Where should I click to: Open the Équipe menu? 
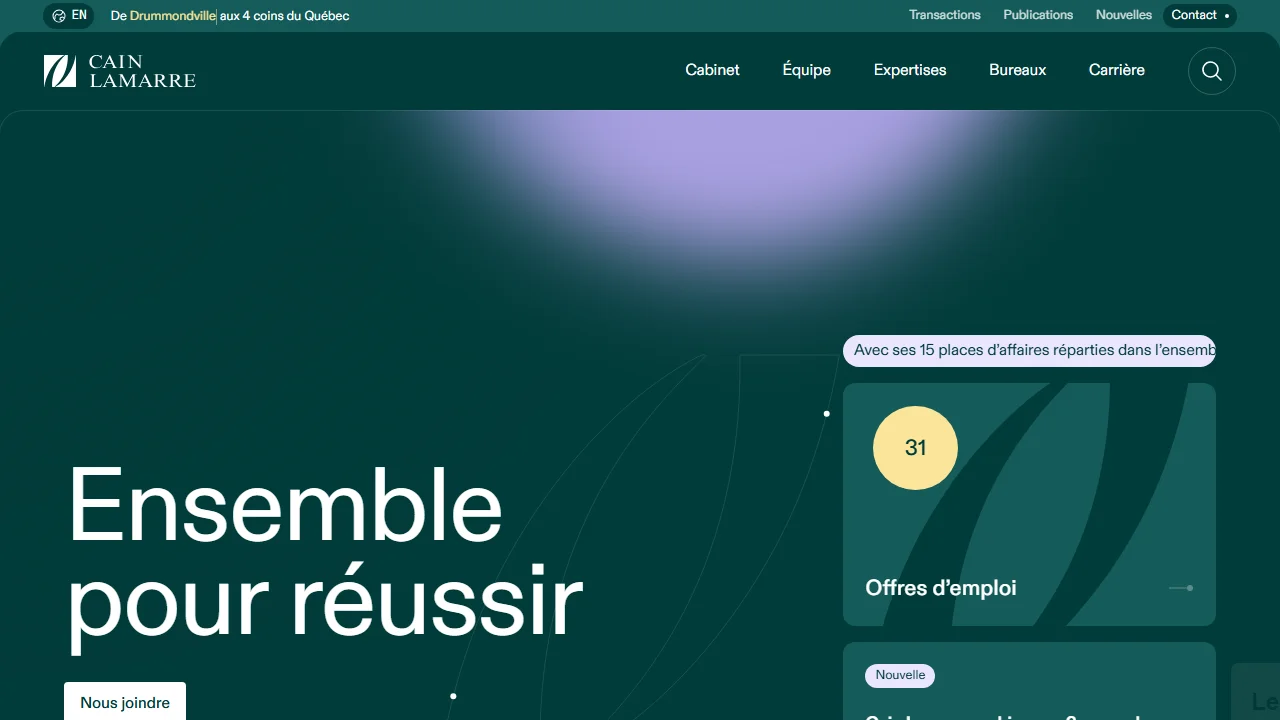807,70
